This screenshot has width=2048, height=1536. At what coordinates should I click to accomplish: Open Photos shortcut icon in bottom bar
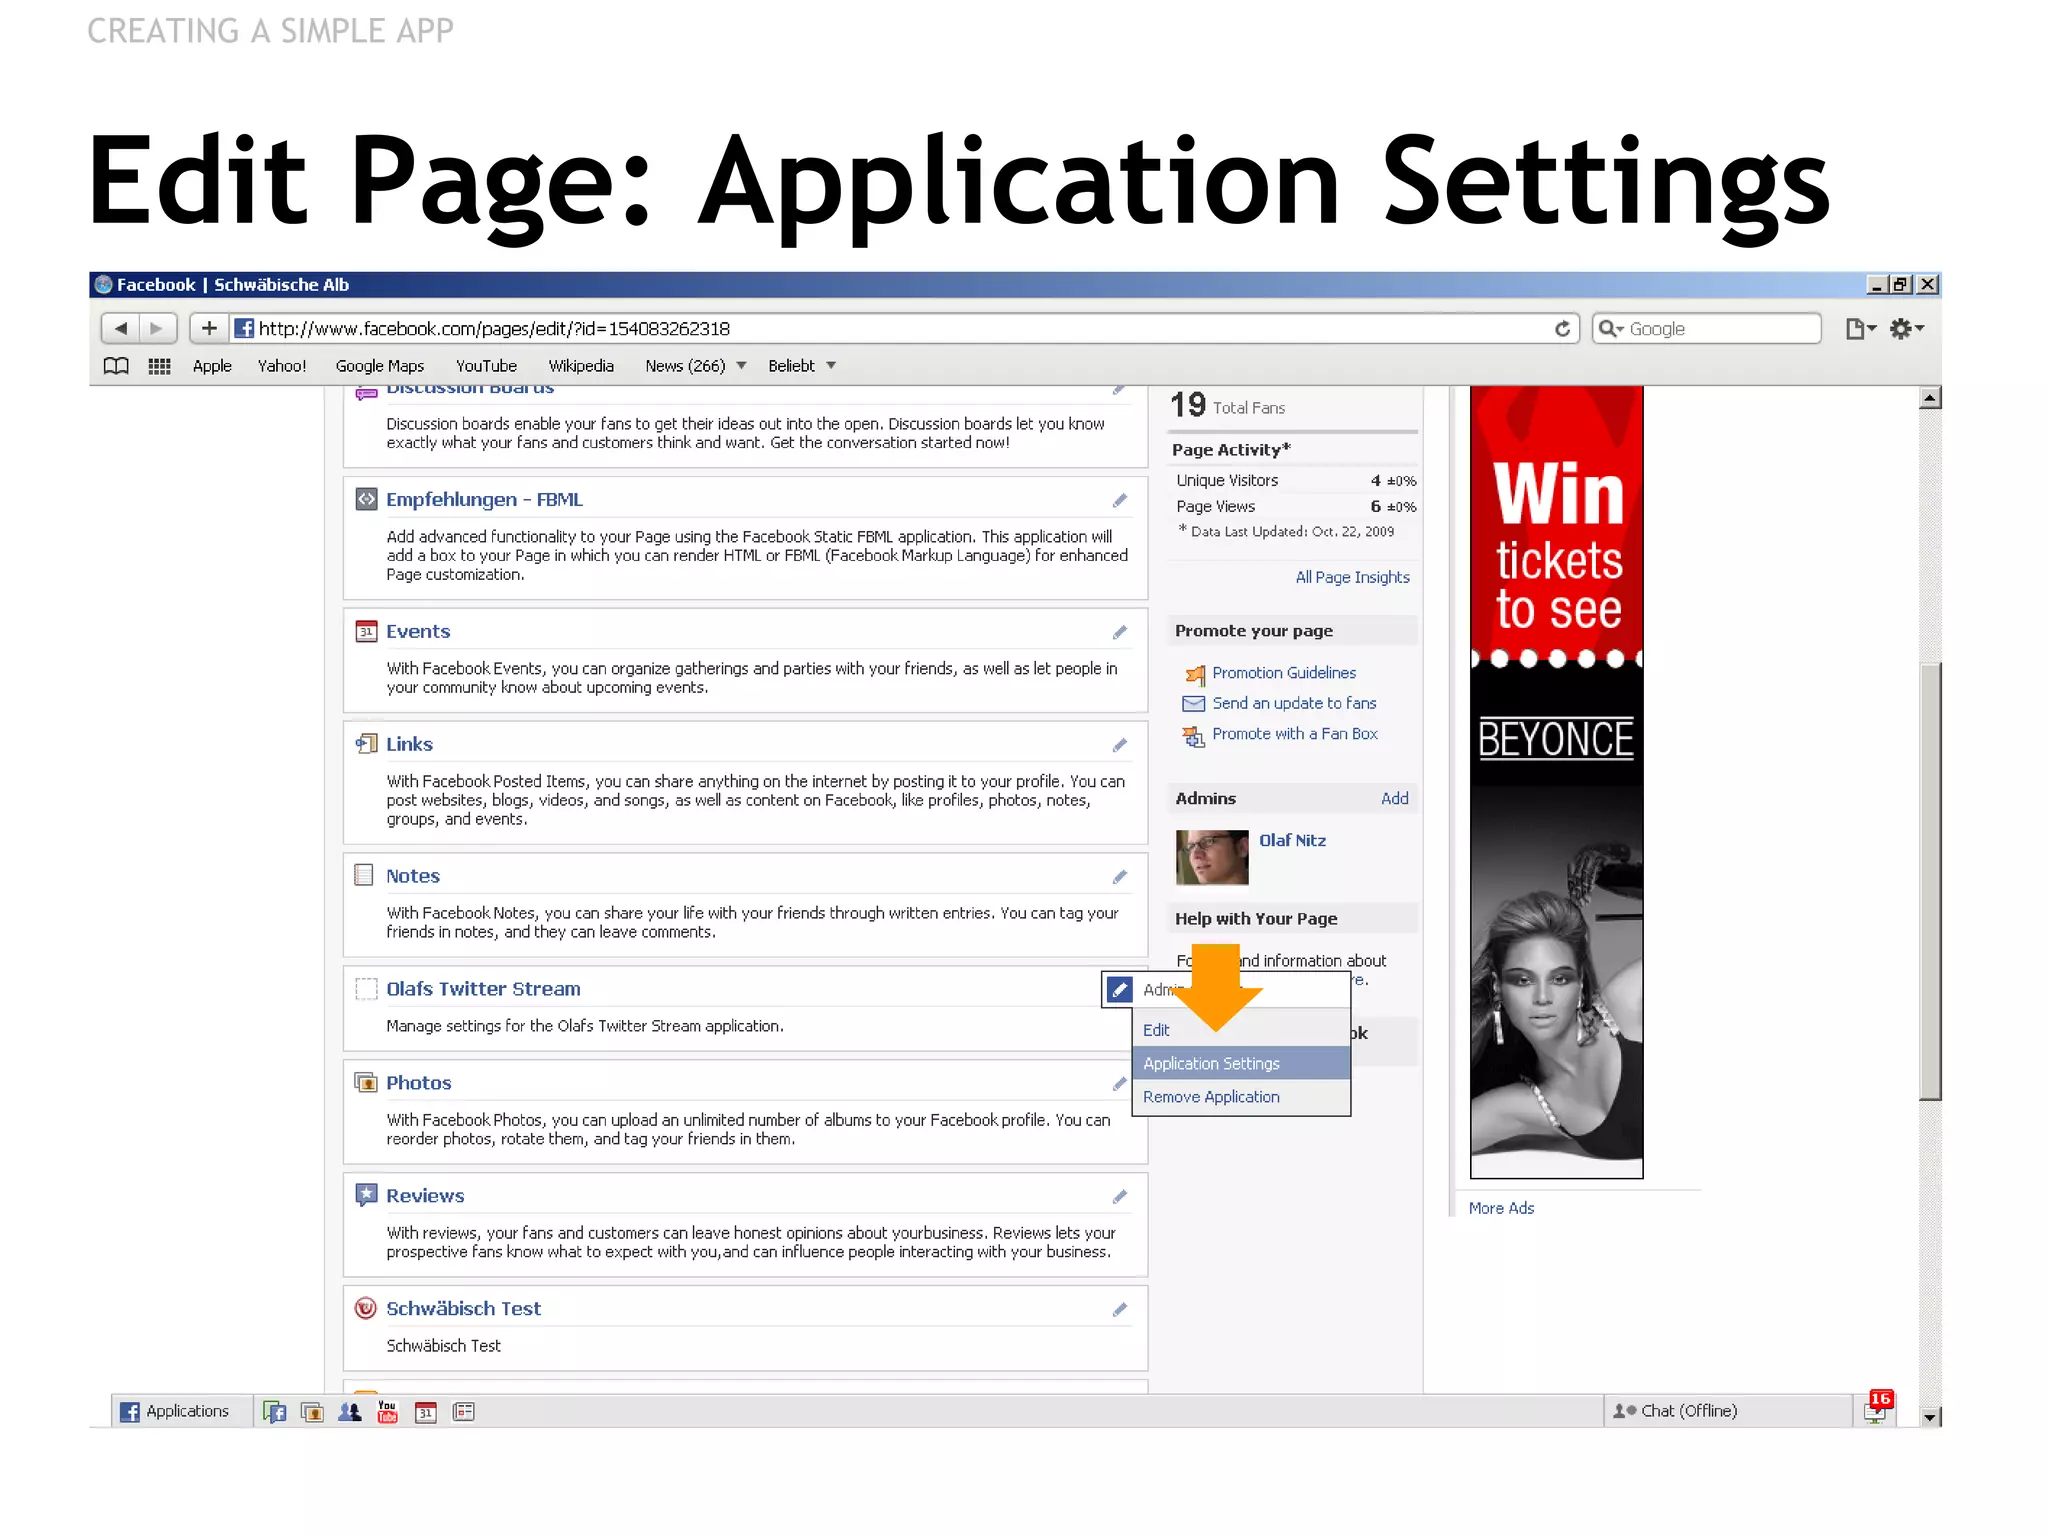coord(312,1412)
